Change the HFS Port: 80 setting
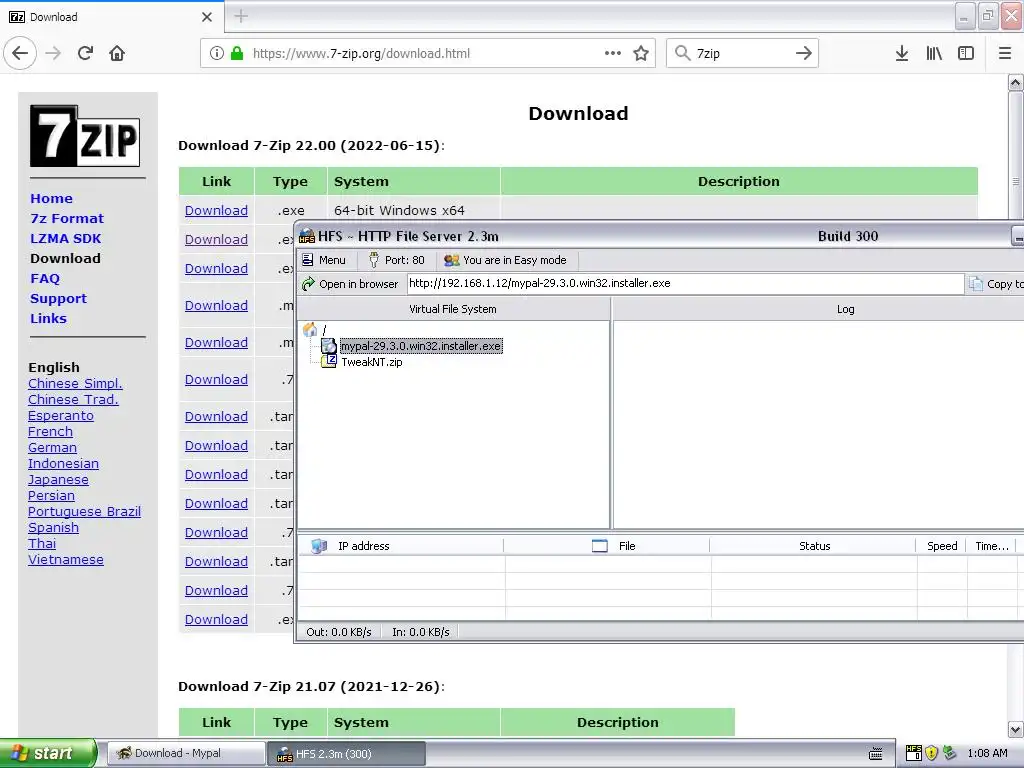1024x768 pixels. 396,260
